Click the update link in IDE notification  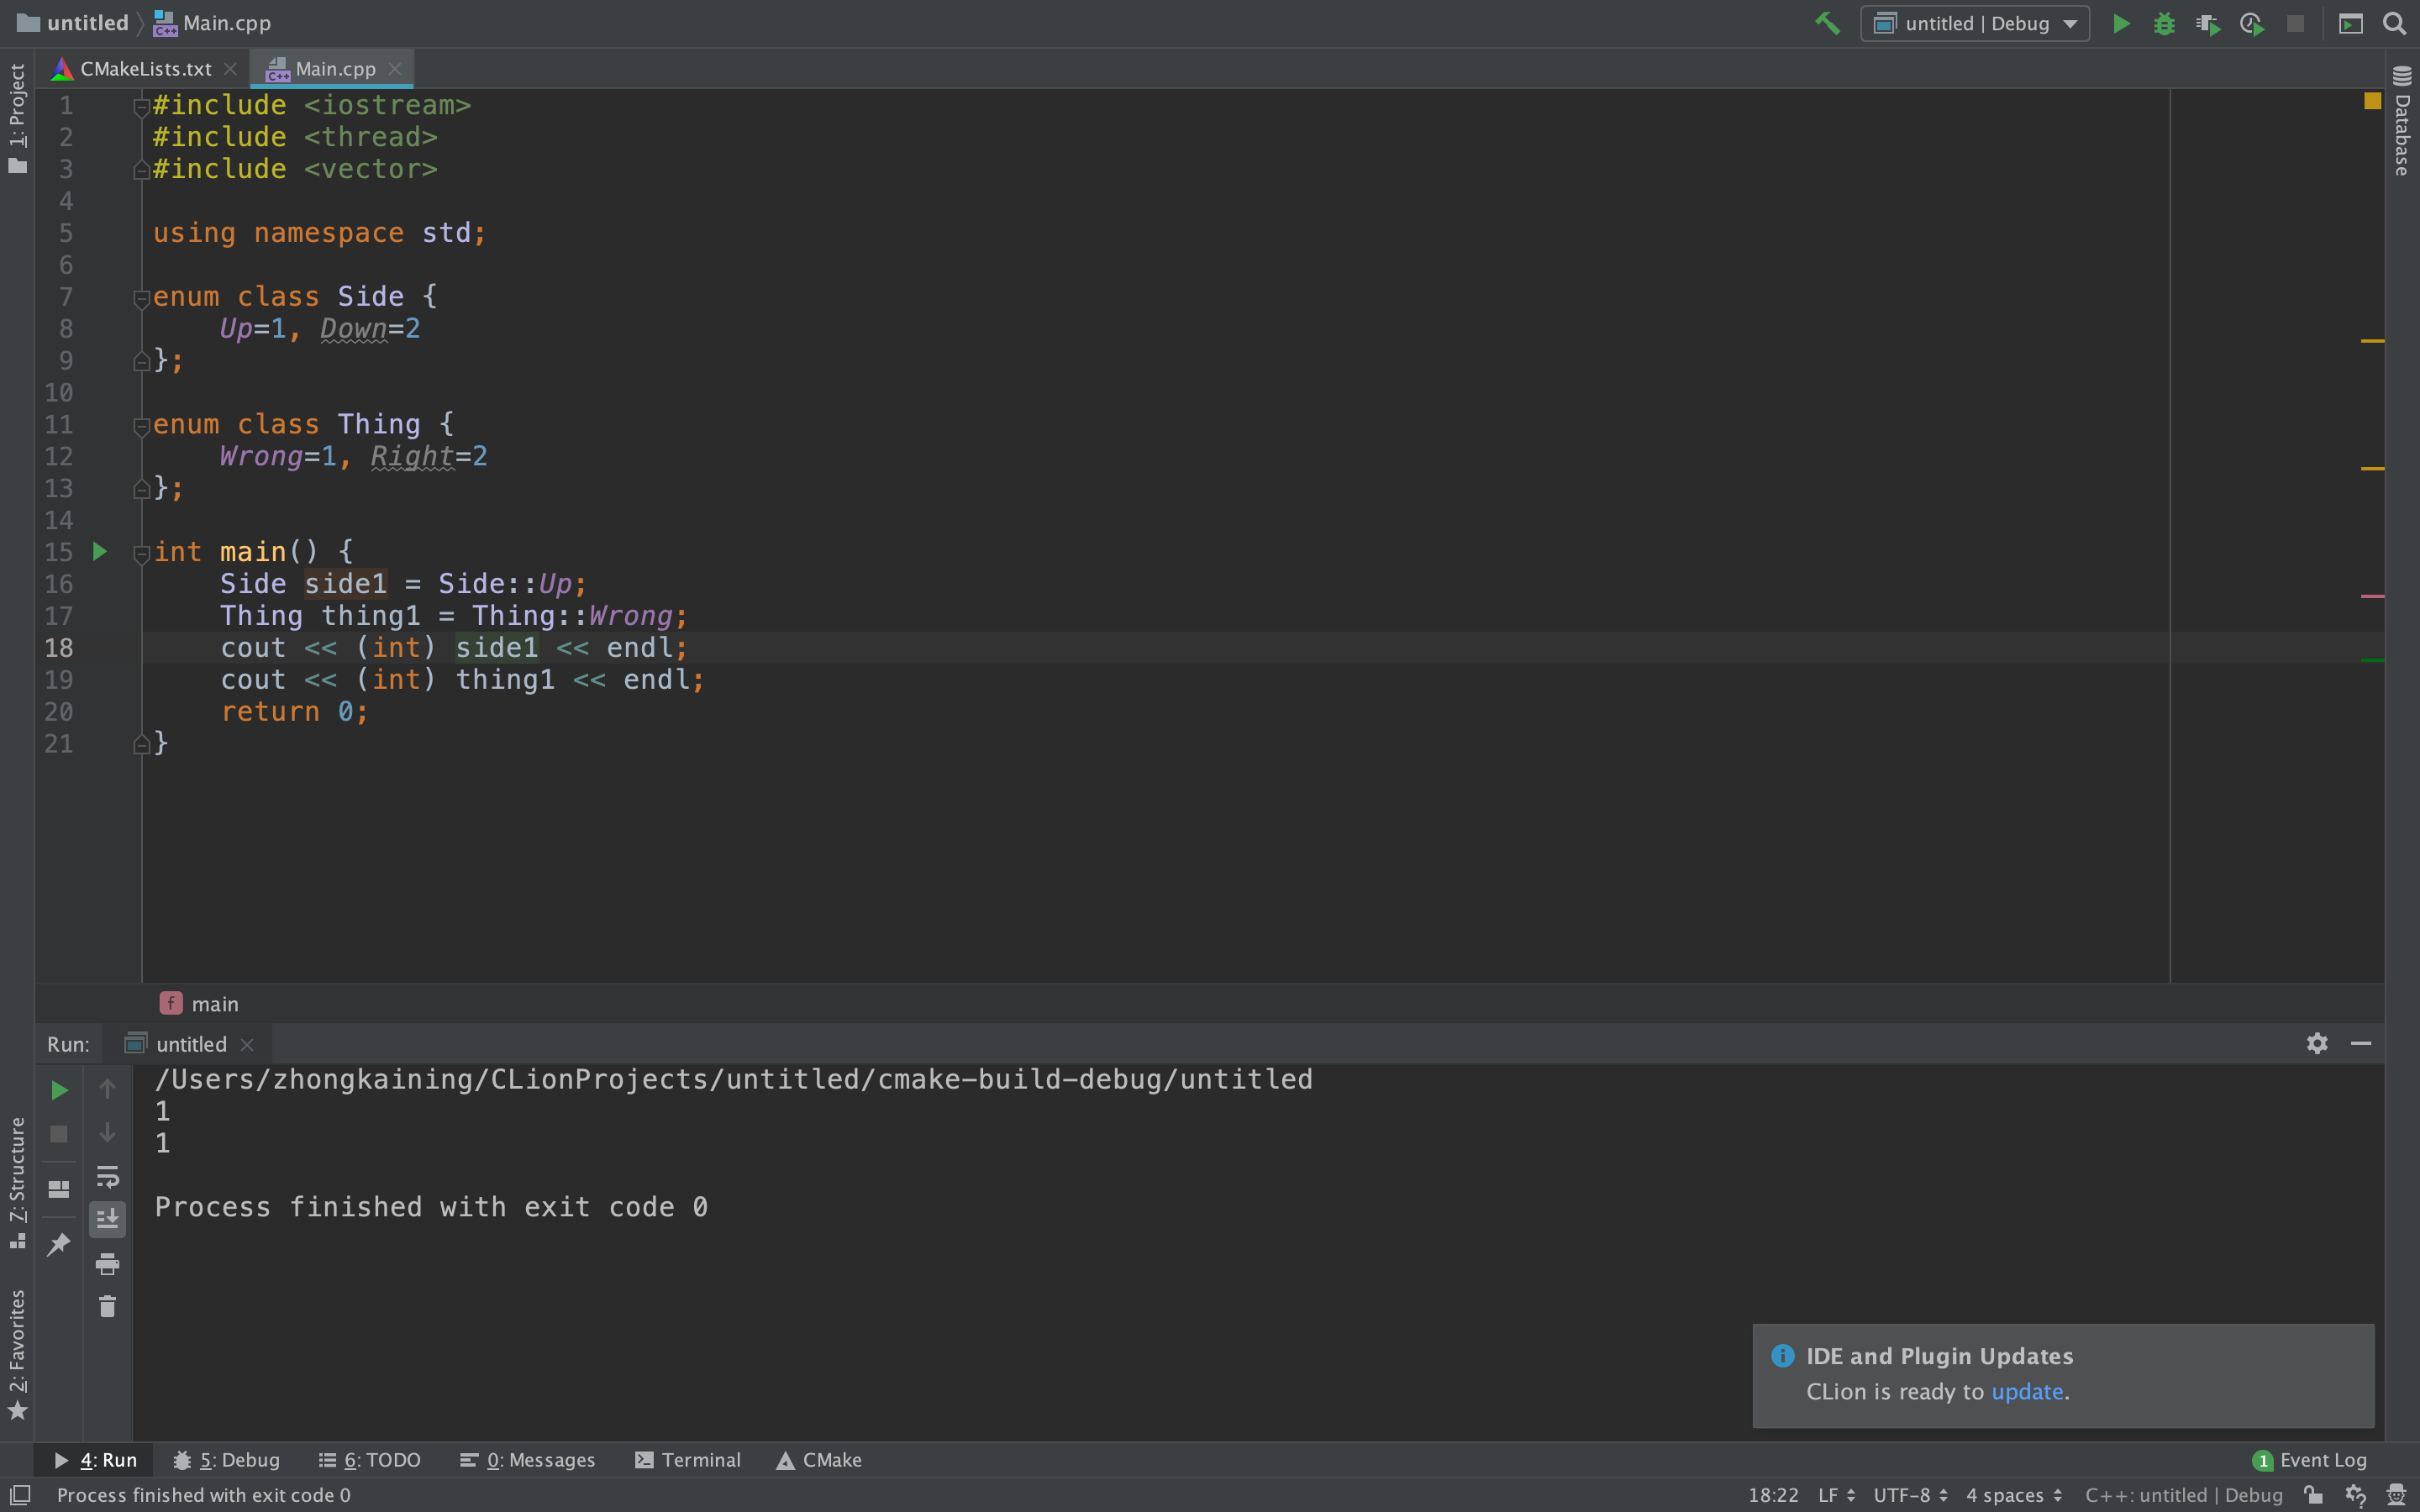pyautogui.click(x=2027, y=1392)
